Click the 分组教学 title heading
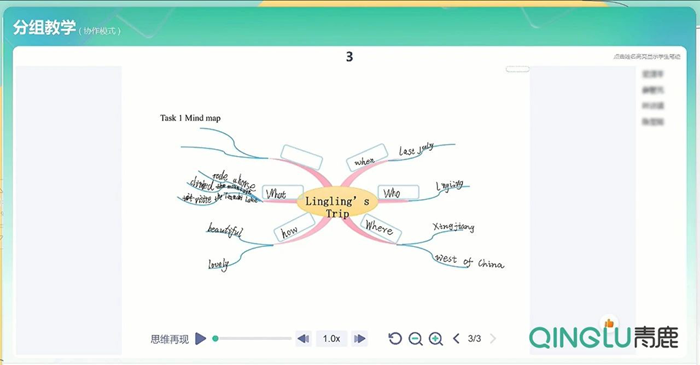700x365 pixels. tap(44, 28)
